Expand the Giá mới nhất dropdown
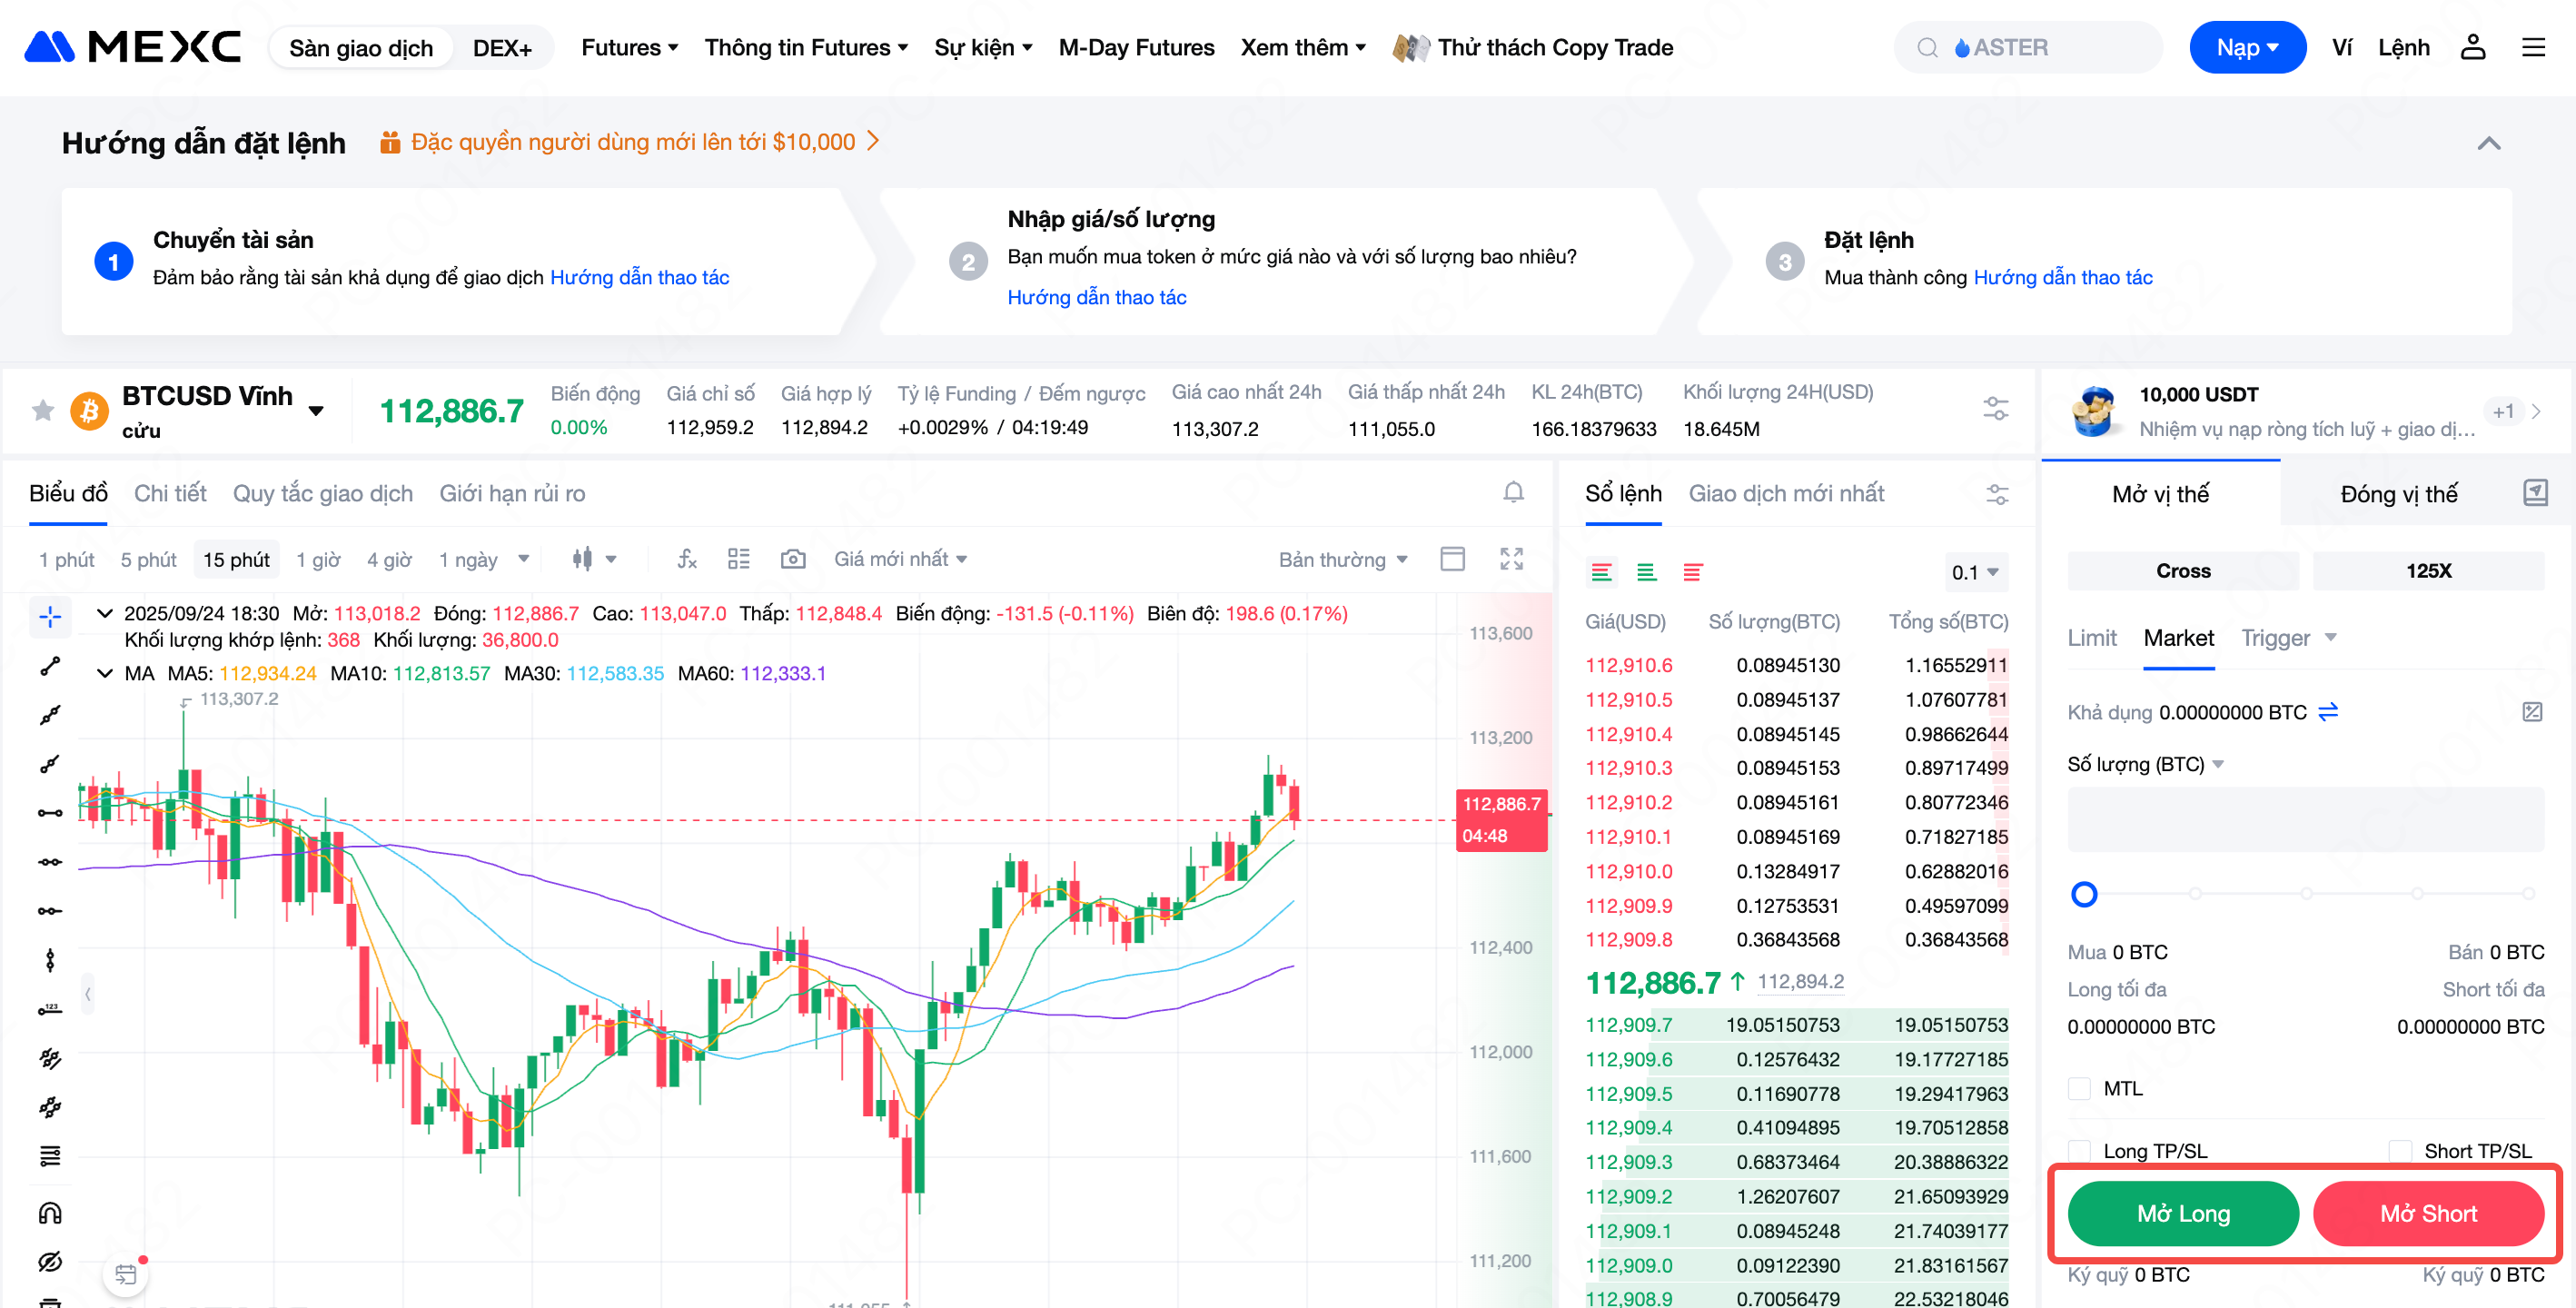Screen dimensions: 2576x1308 [x=900, y=559]
